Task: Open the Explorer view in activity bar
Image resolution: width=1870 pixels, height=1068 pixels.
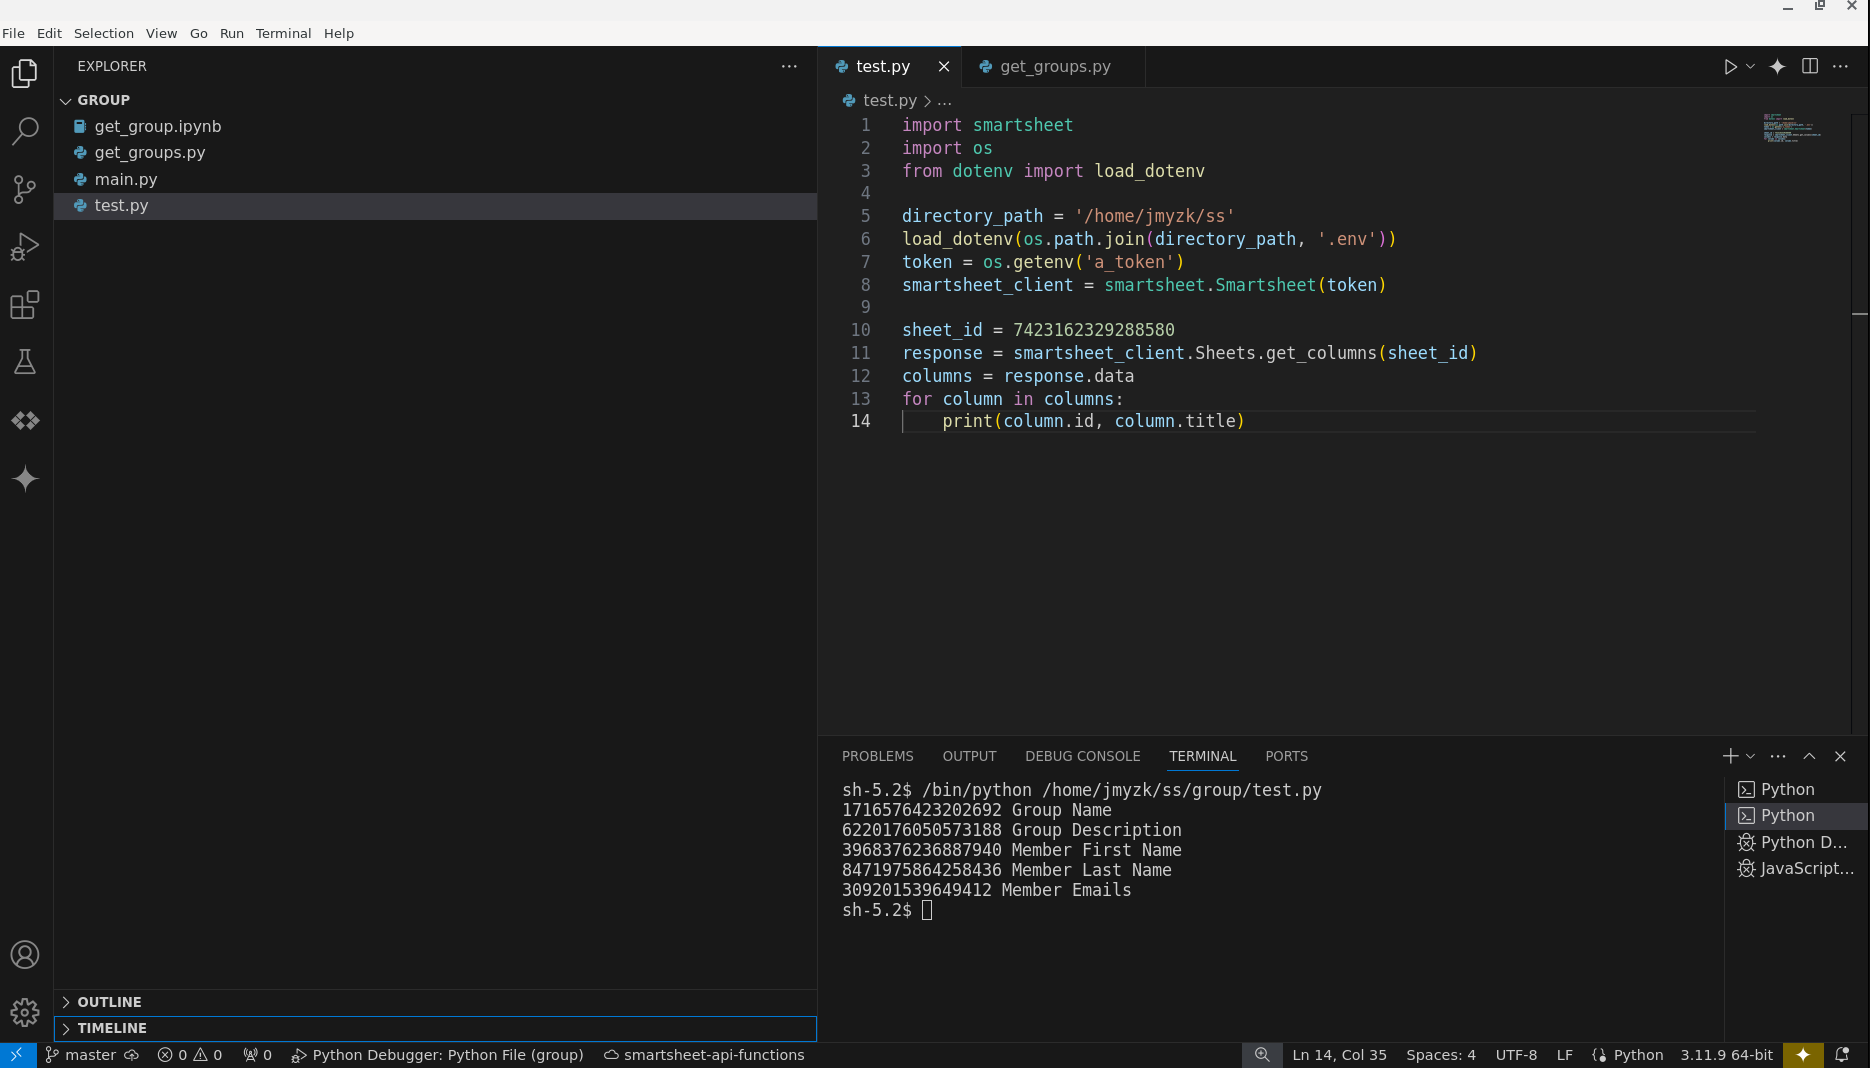Action: (x=25, y=73)
